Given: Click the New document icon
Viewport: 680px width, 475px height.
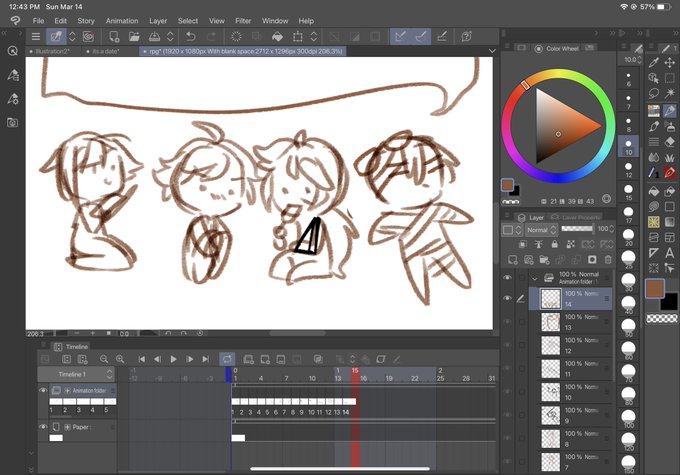Looking at the screenshot, I should [114, 37].
